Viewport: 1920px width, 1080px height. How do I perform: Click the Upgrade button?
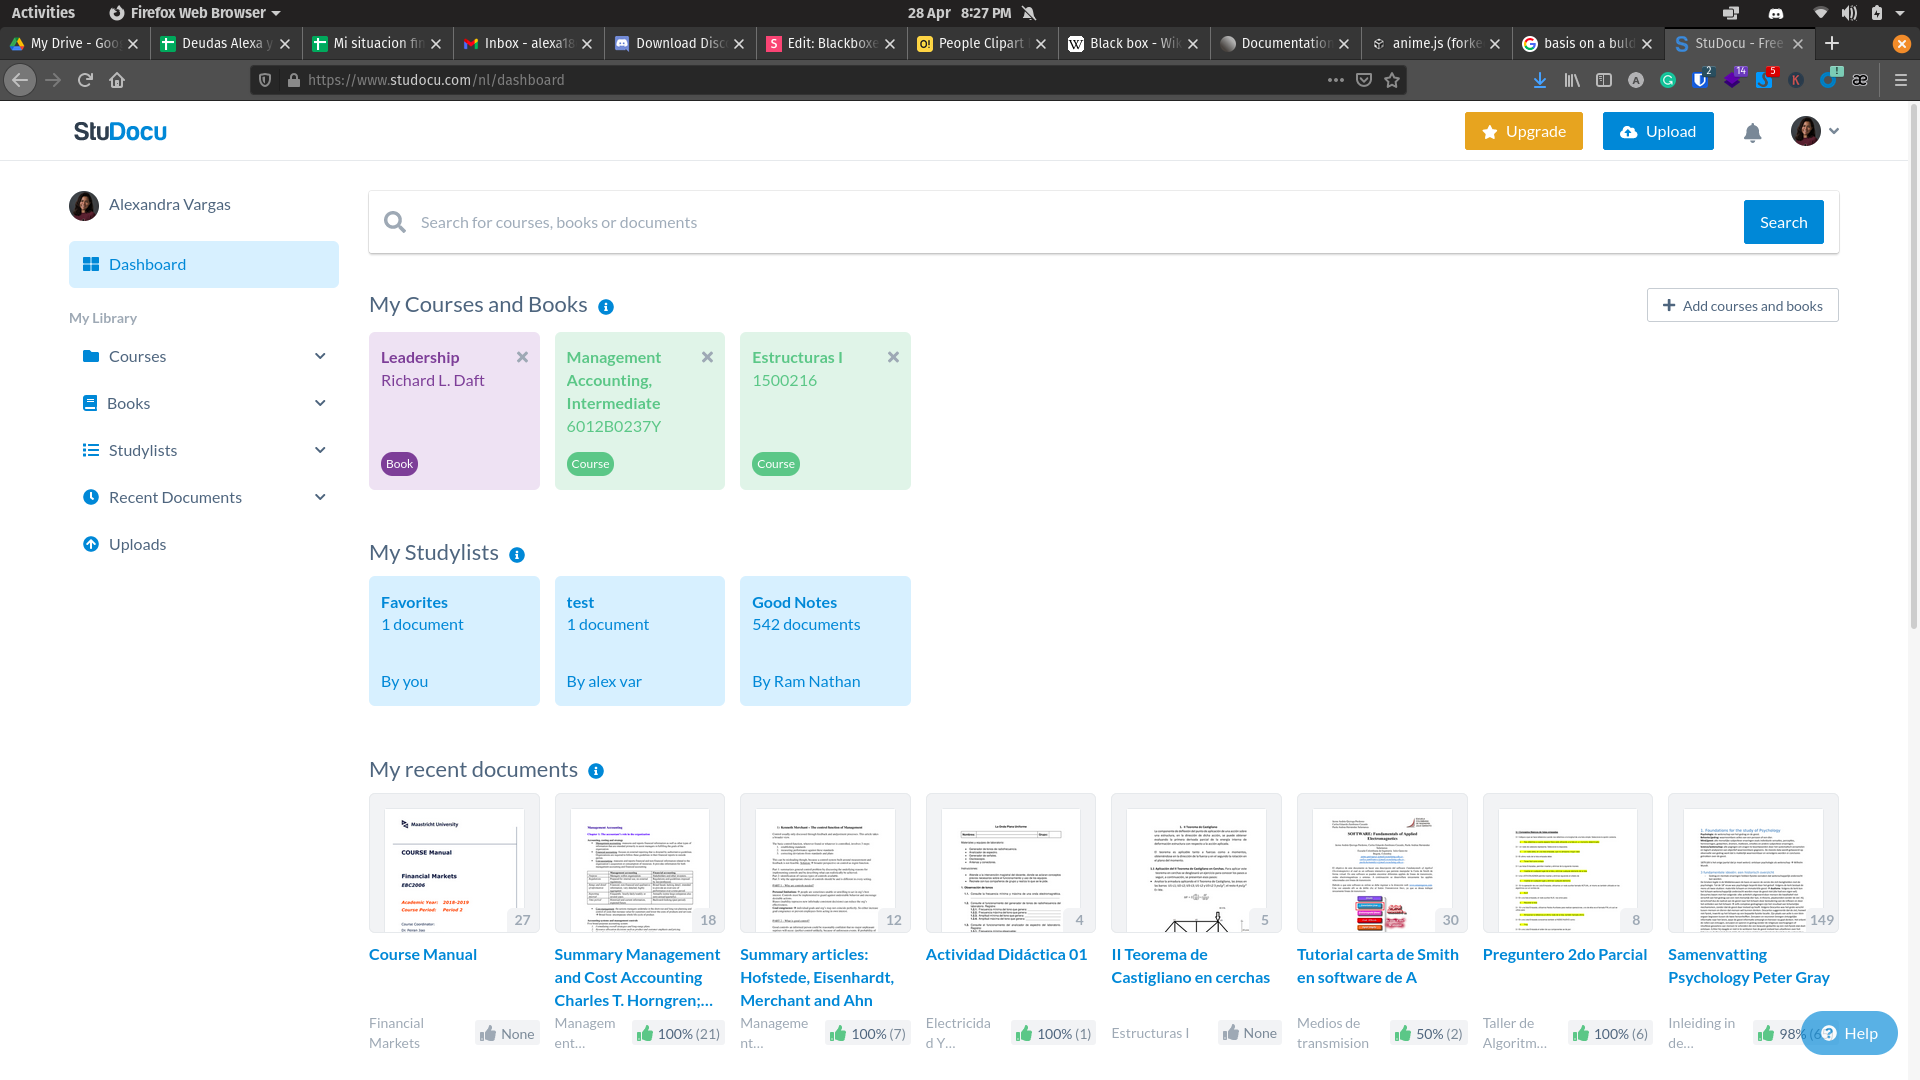tap(1523, 131)
